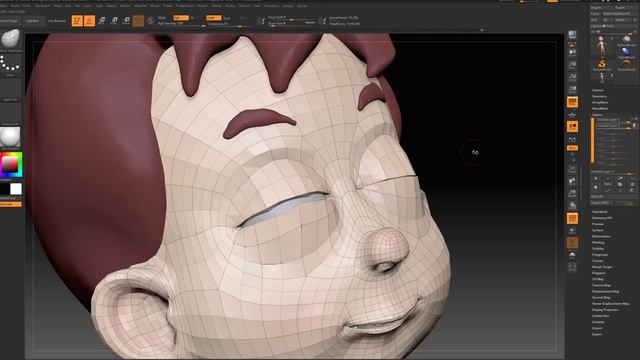Toggle PolyF wireframe display
640x360 pixels.
click(572, 218)
